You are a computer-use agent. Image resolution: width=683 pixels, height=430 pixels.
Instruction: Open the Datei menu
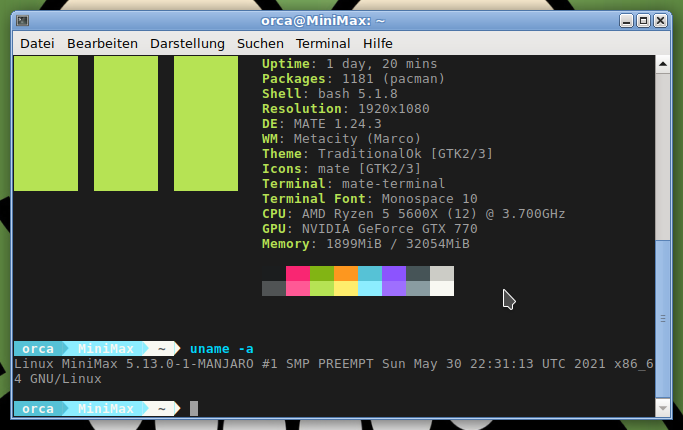click(x=37, y=44)
